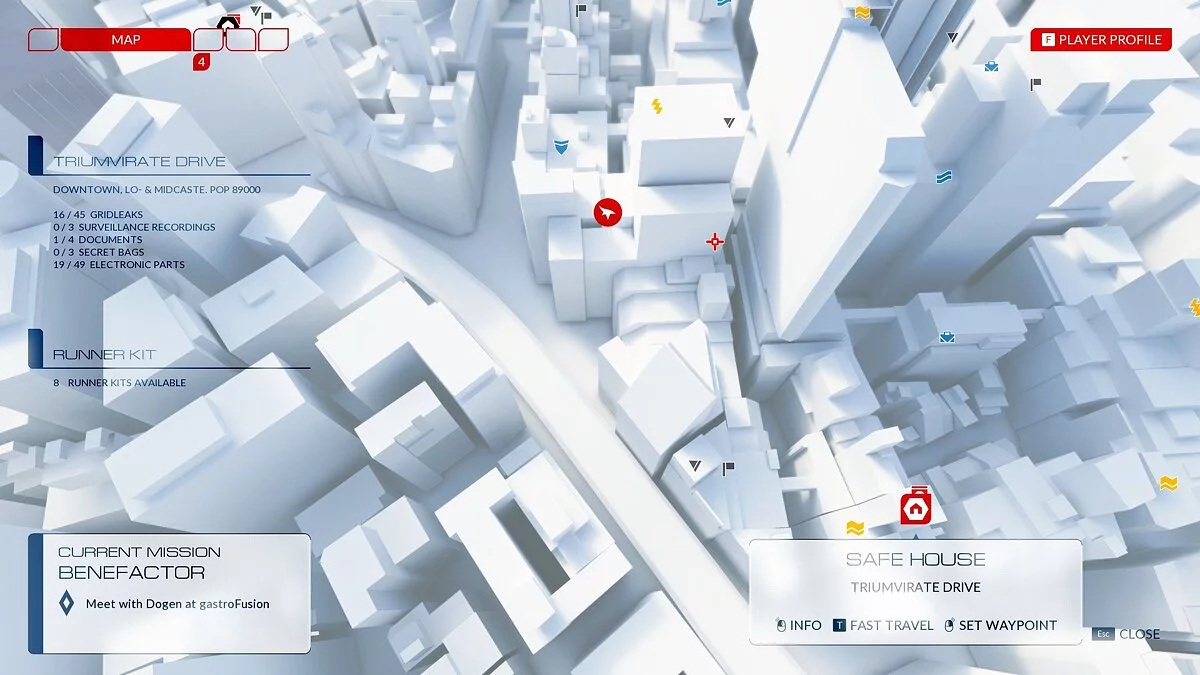
Task: Click the red crosshair mission marker
Action: coord(715,241)
